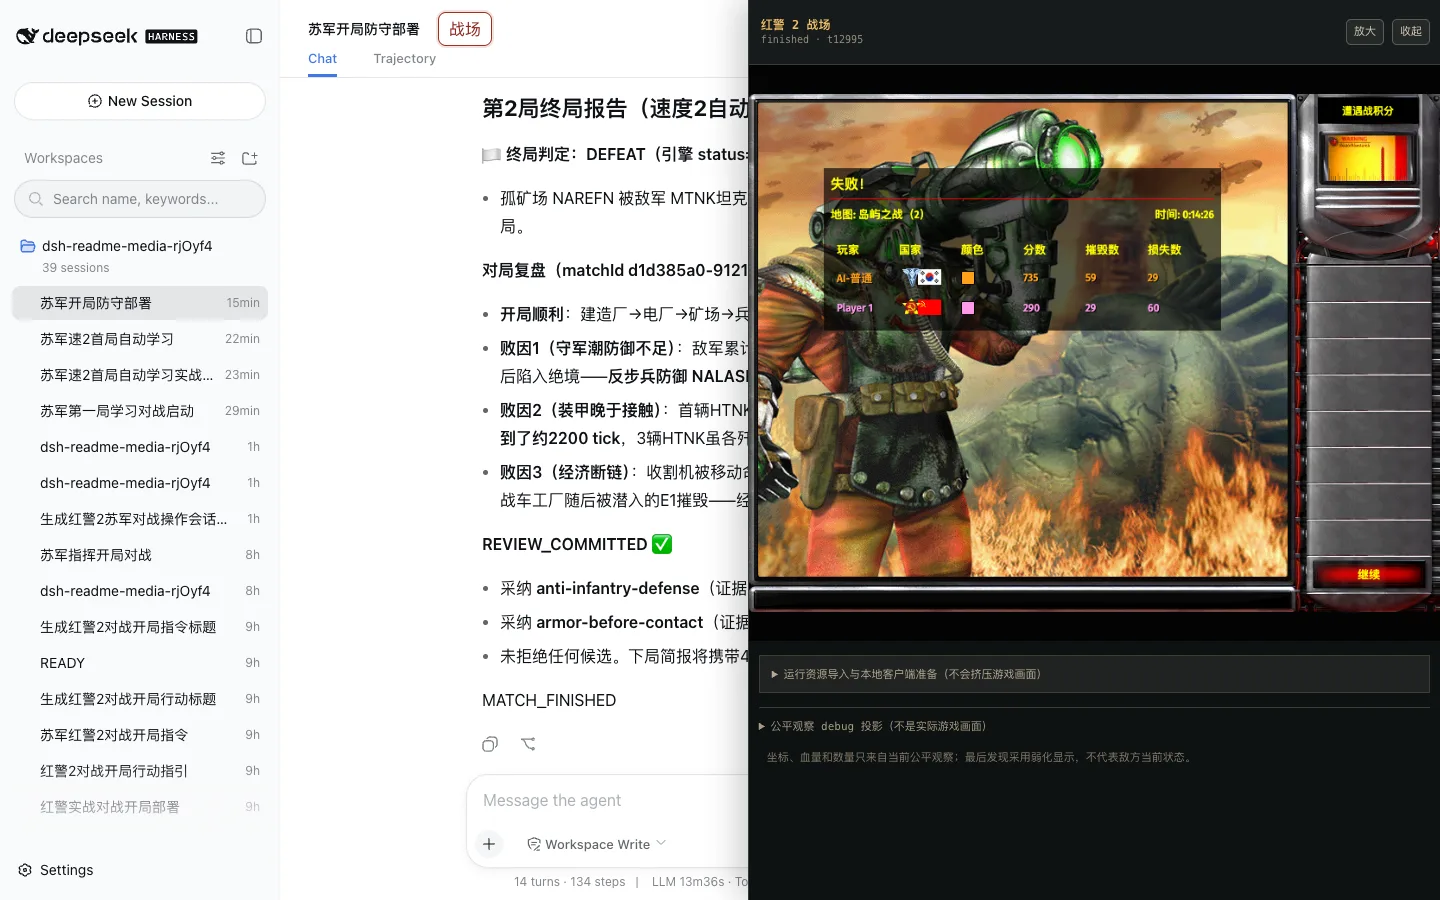1440x900 pixels.
Task: Open session 苏军第一局学习对战启动
Action: click(x=140, y=411)
